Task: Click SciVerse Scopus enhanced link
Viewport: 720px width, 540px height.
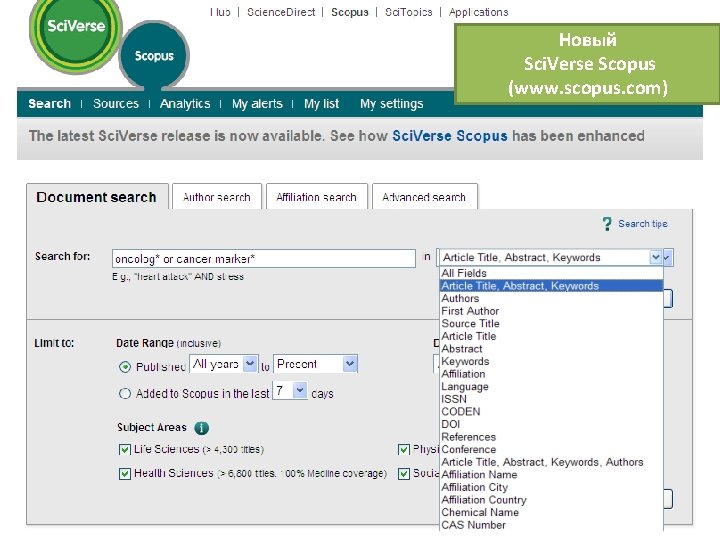Action: (x=450, y=136)
